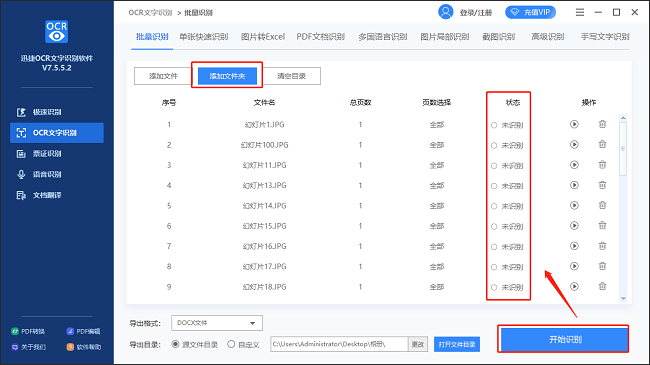The width and height of the screenshot is (650, 365).
Task: Start recognition for 幻灯片1.JPG row
Action: 574,124
